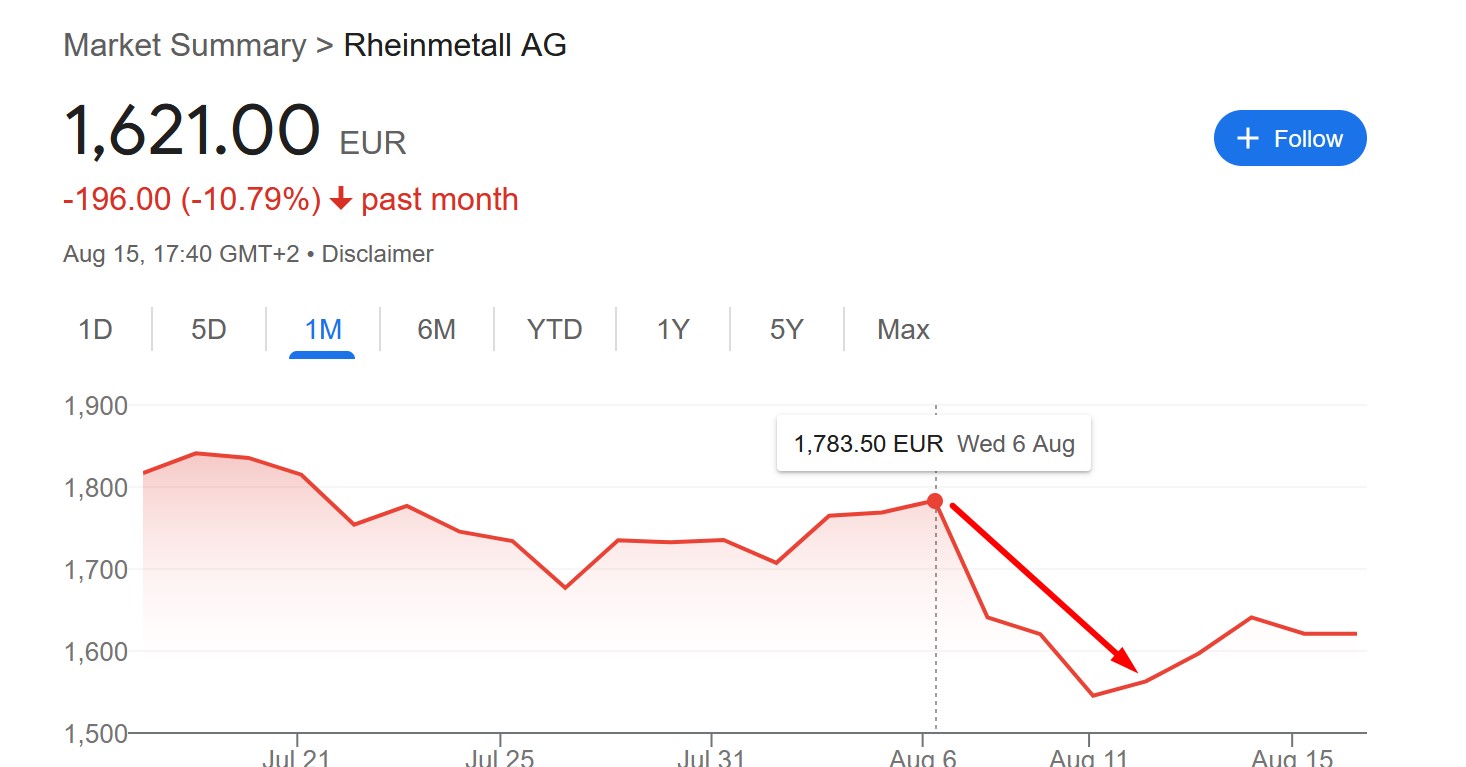Click the red annotation arrow head
Screen dimensions: 1466x767
point(1127,660)
